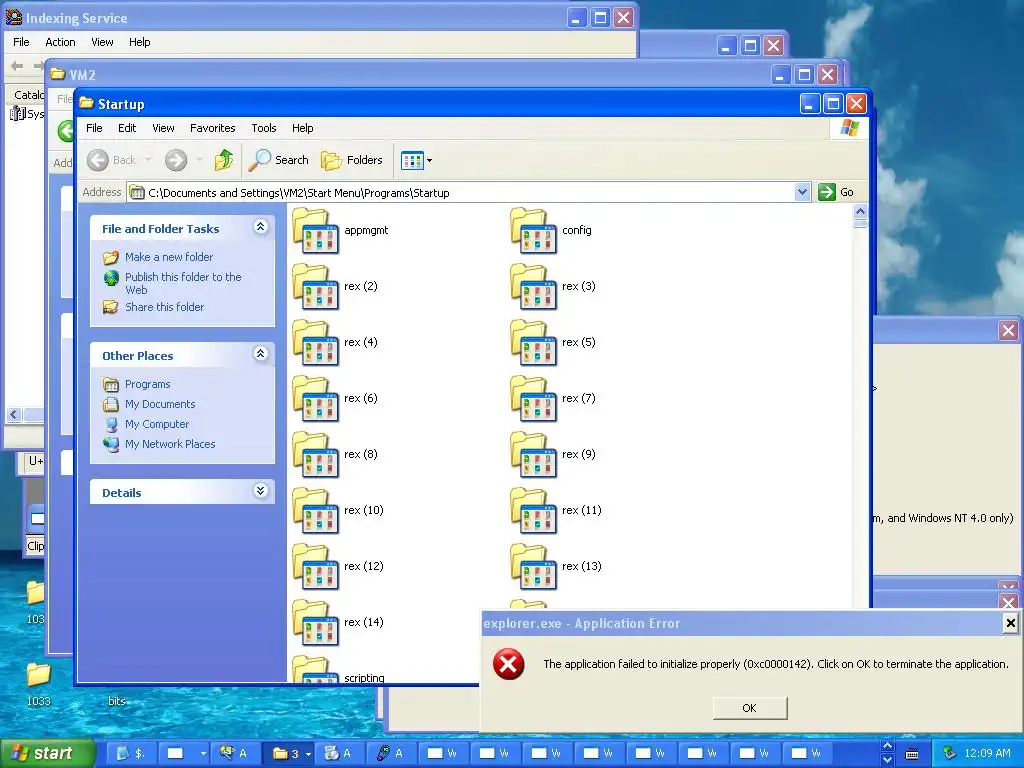
Task: Click the Go button
Action: pyautogui.click(x=837, y=192)
